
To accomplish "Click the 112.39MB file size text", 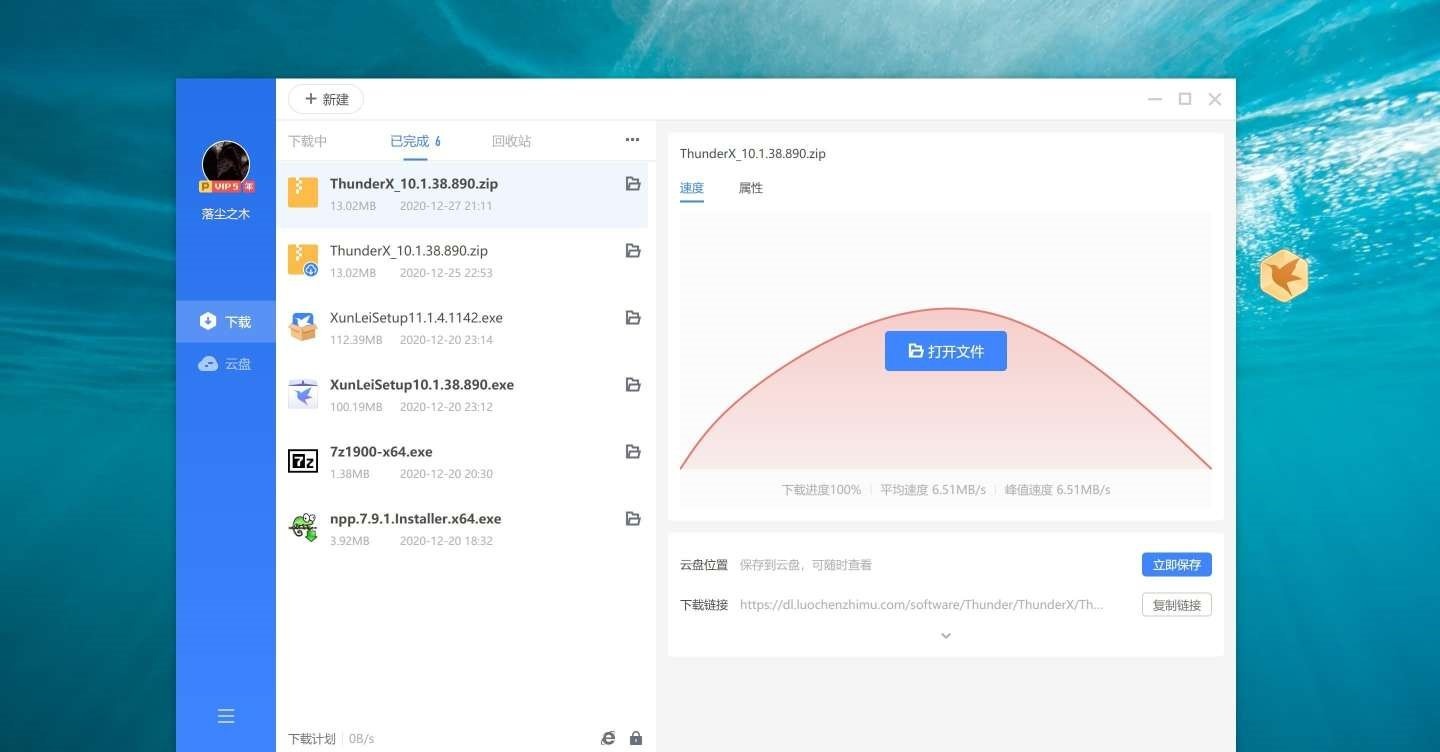I will coord(356,340).
